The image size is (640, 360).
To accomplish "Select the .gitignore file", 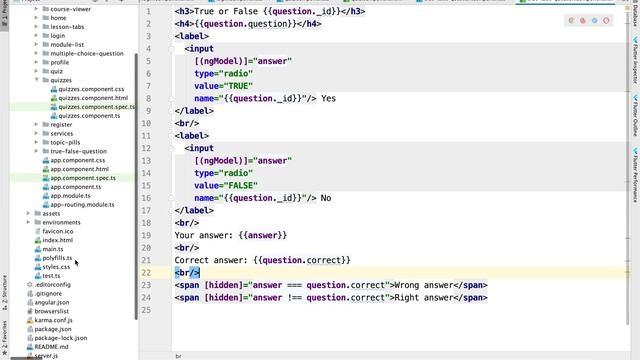I will [48, 293].
